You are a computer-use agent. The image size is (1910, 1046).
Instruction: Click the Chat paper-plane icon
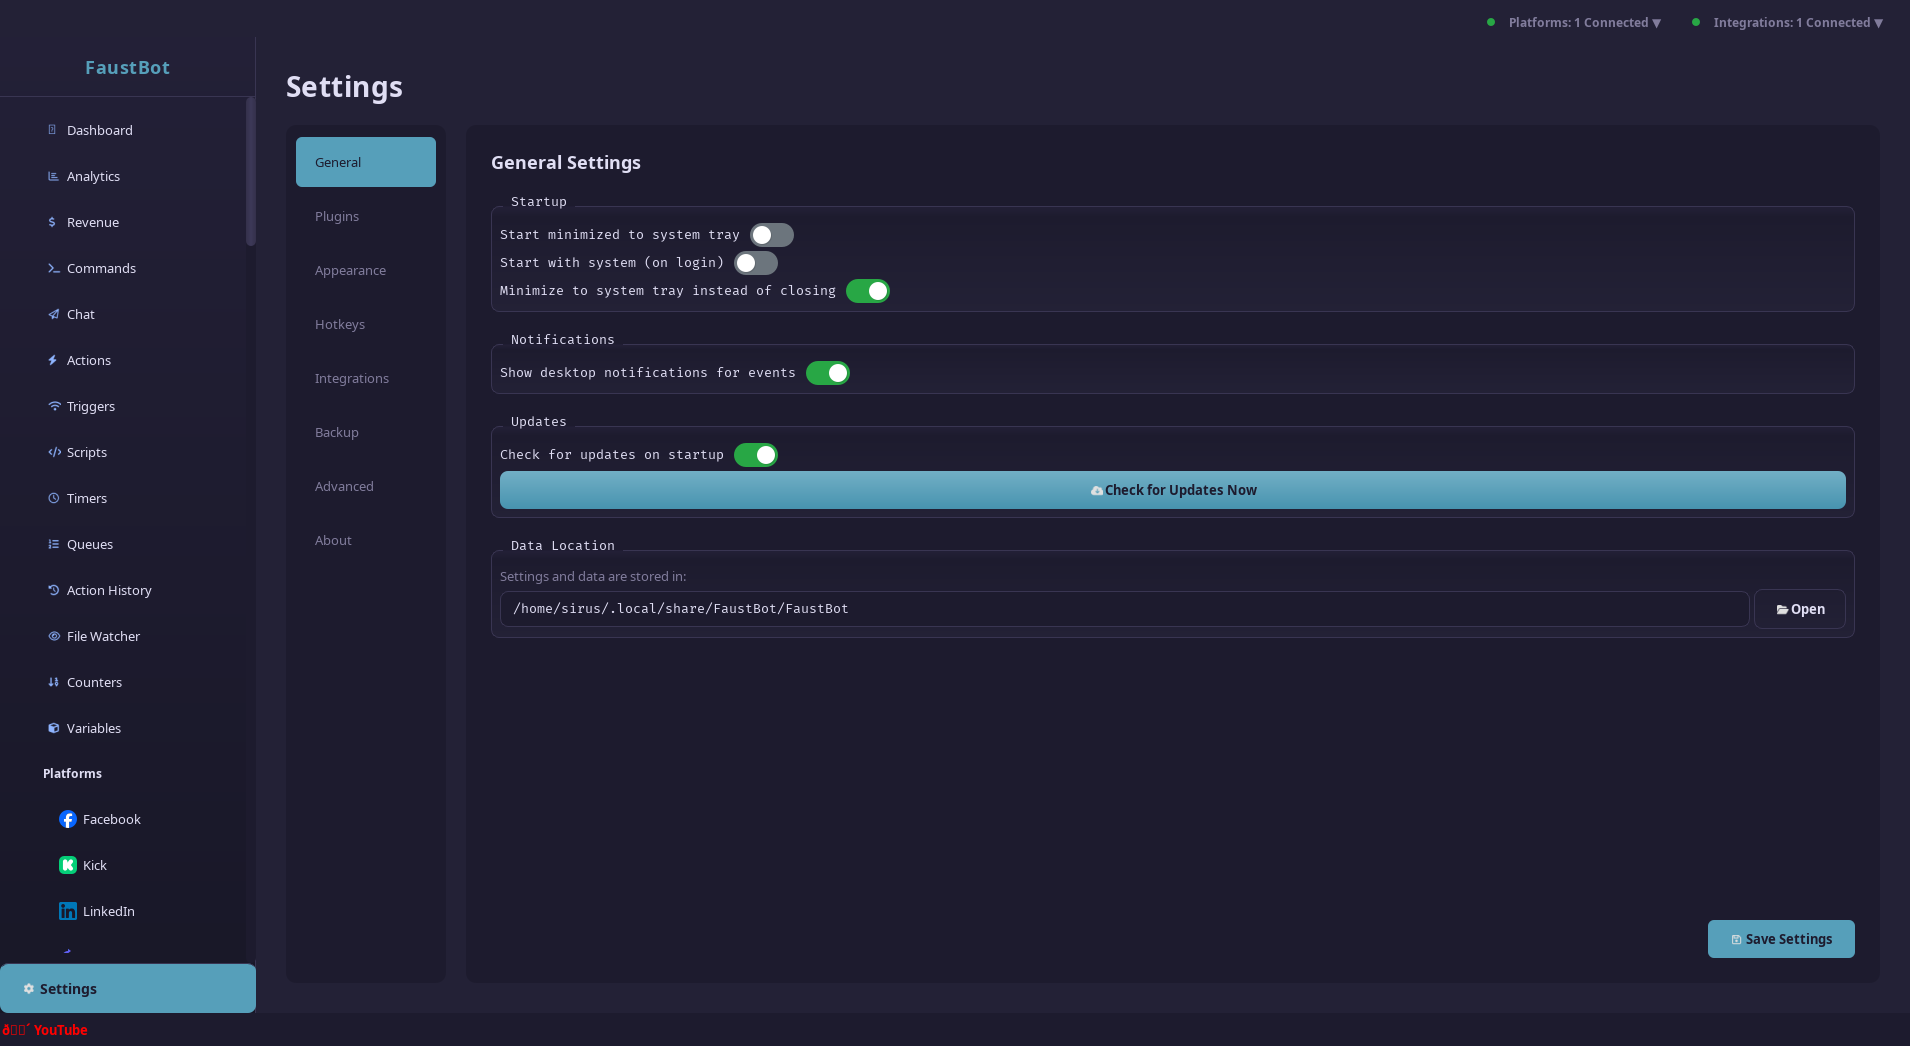click(53, 314)
